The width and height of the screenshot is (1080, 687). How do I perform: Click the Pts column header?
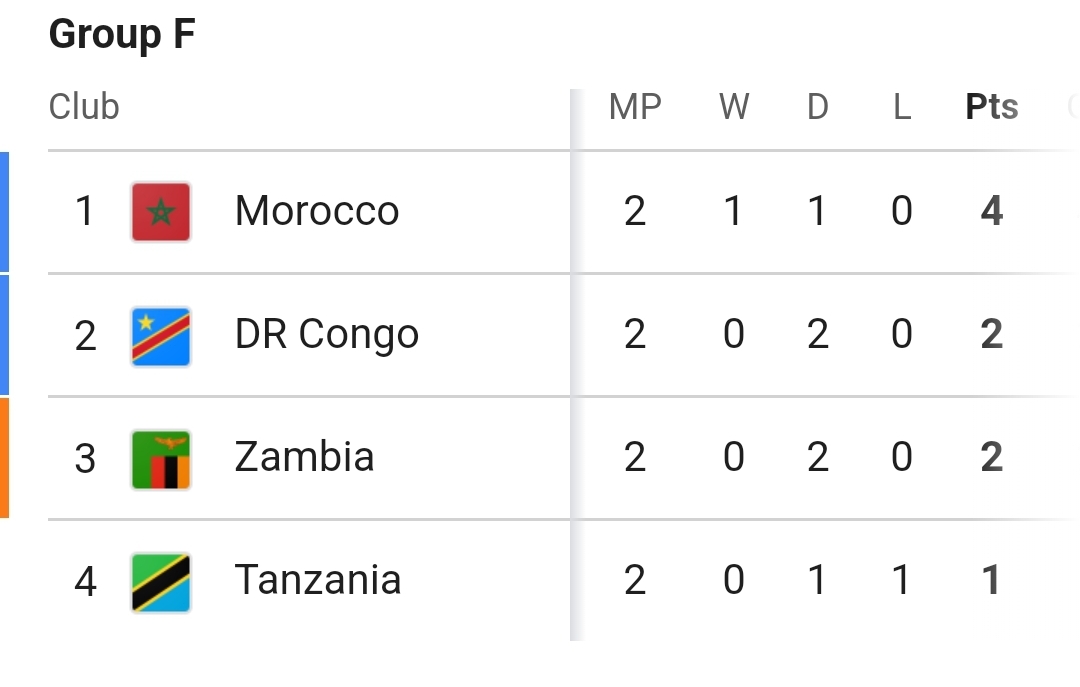992,107
